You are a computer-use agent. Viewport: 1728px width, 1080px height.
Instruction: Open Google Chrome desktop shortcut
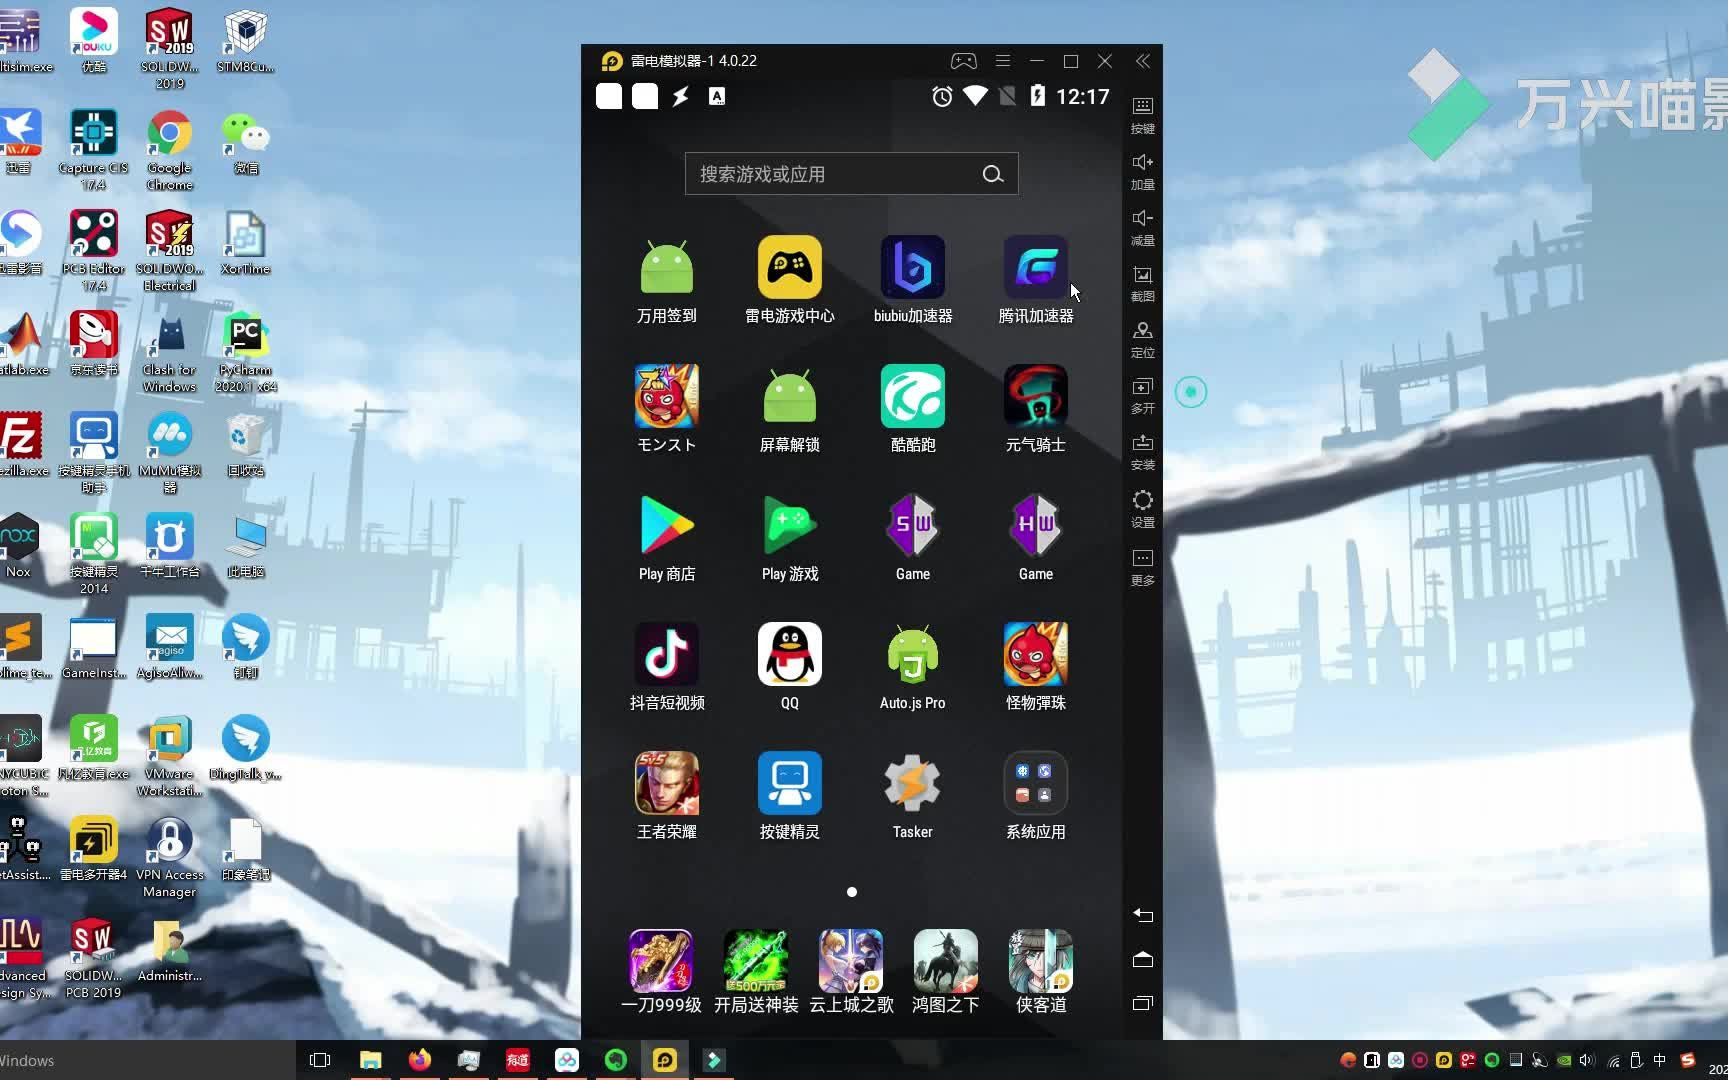tap(169, 150)
